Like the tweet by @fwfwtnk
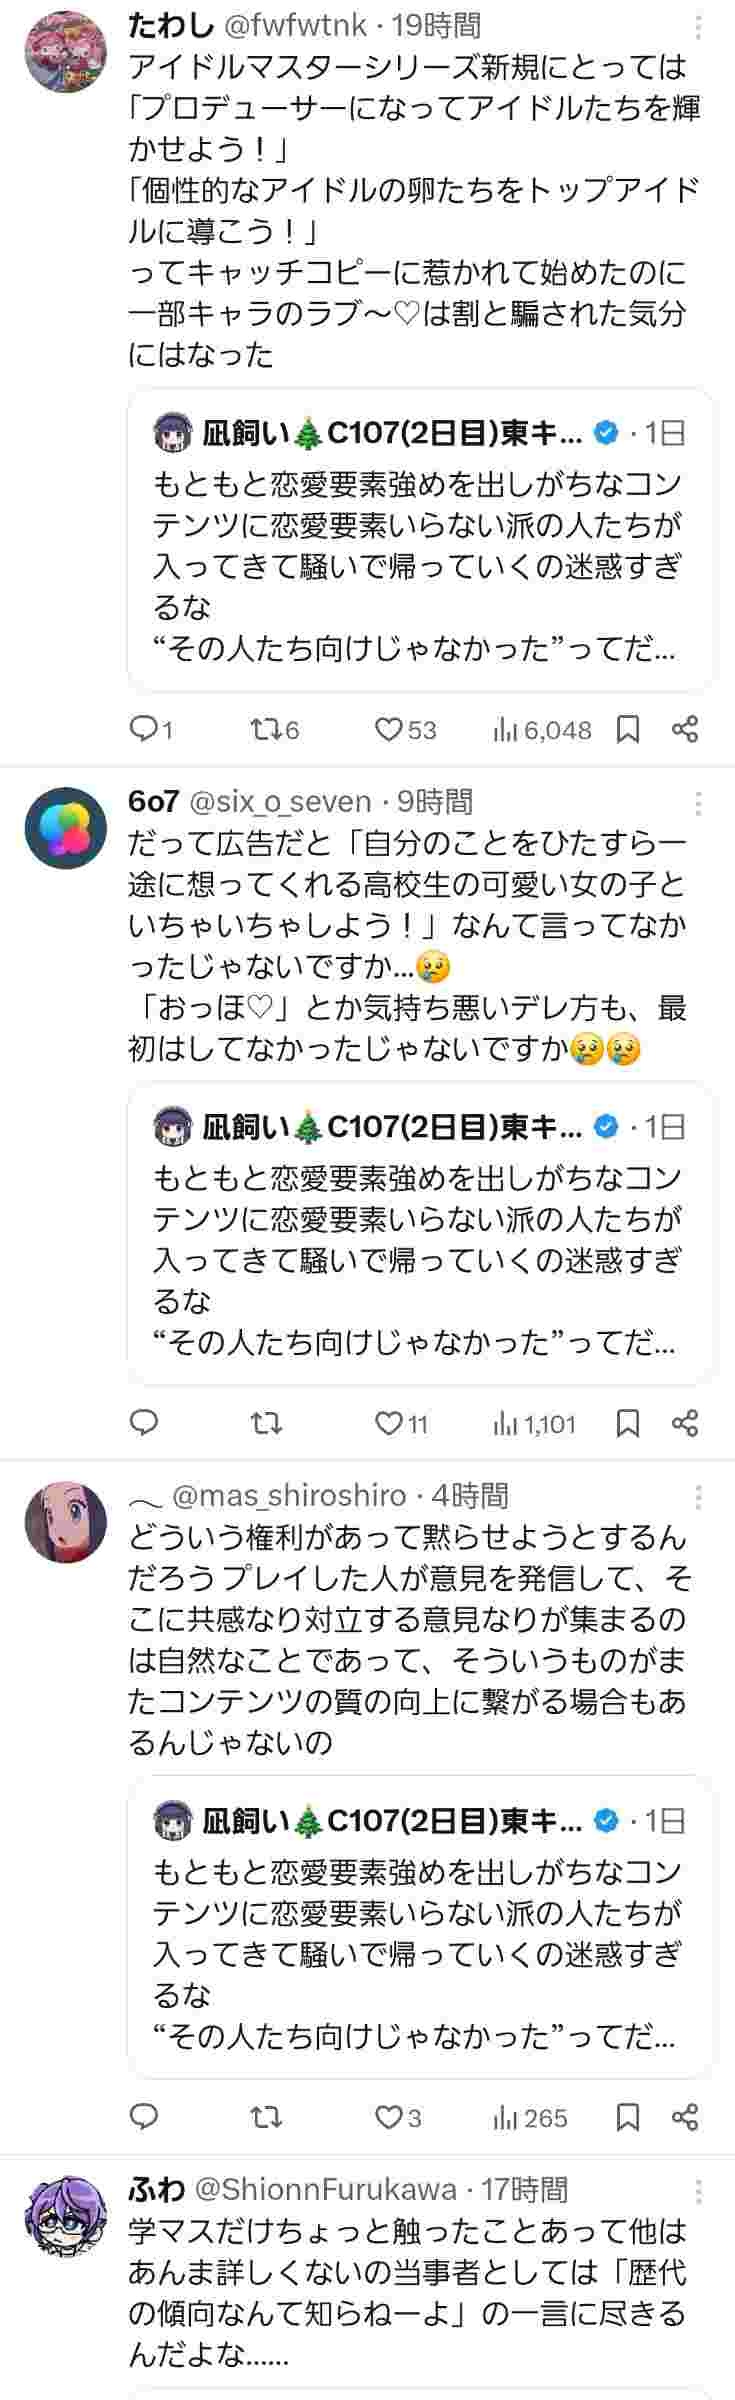 click(x=388, y=730)
